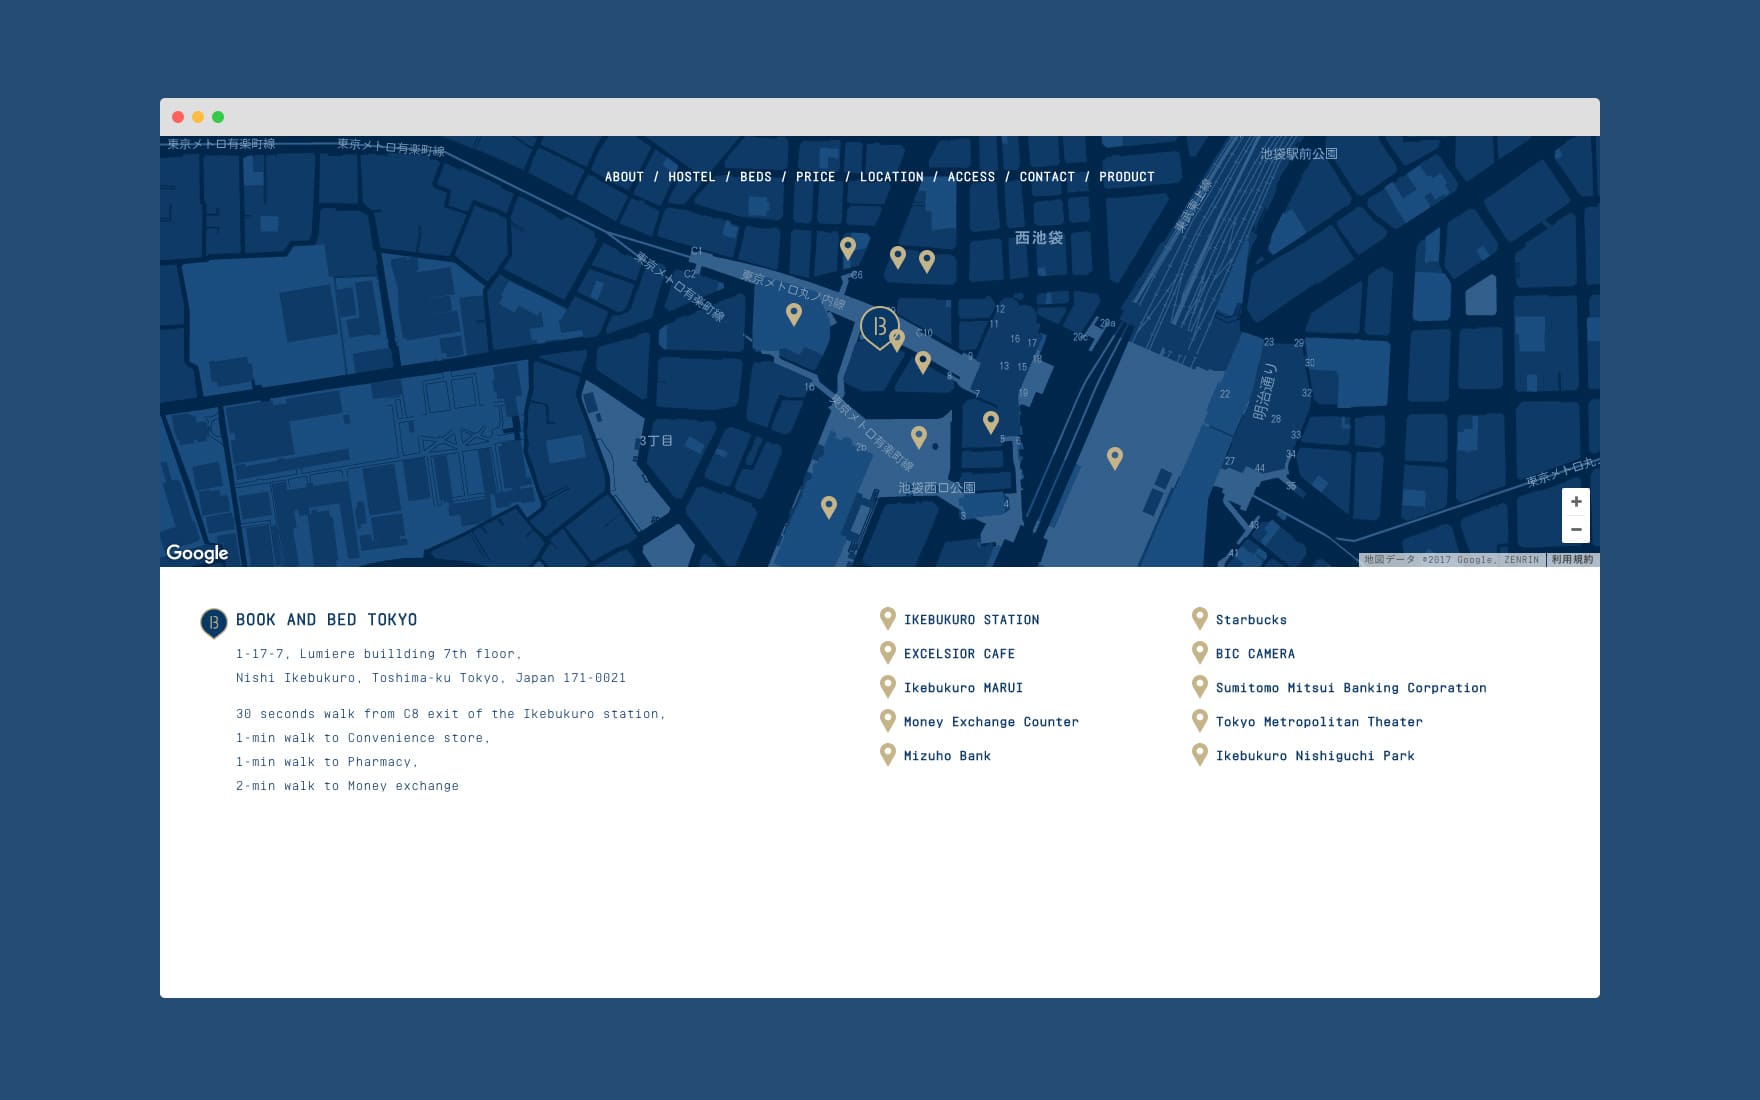Image resolution: width=1760 pixels, height=1100 pixels.
Task: Click the Book and Bed Tokyo badge icon
Action: (213, 622)
